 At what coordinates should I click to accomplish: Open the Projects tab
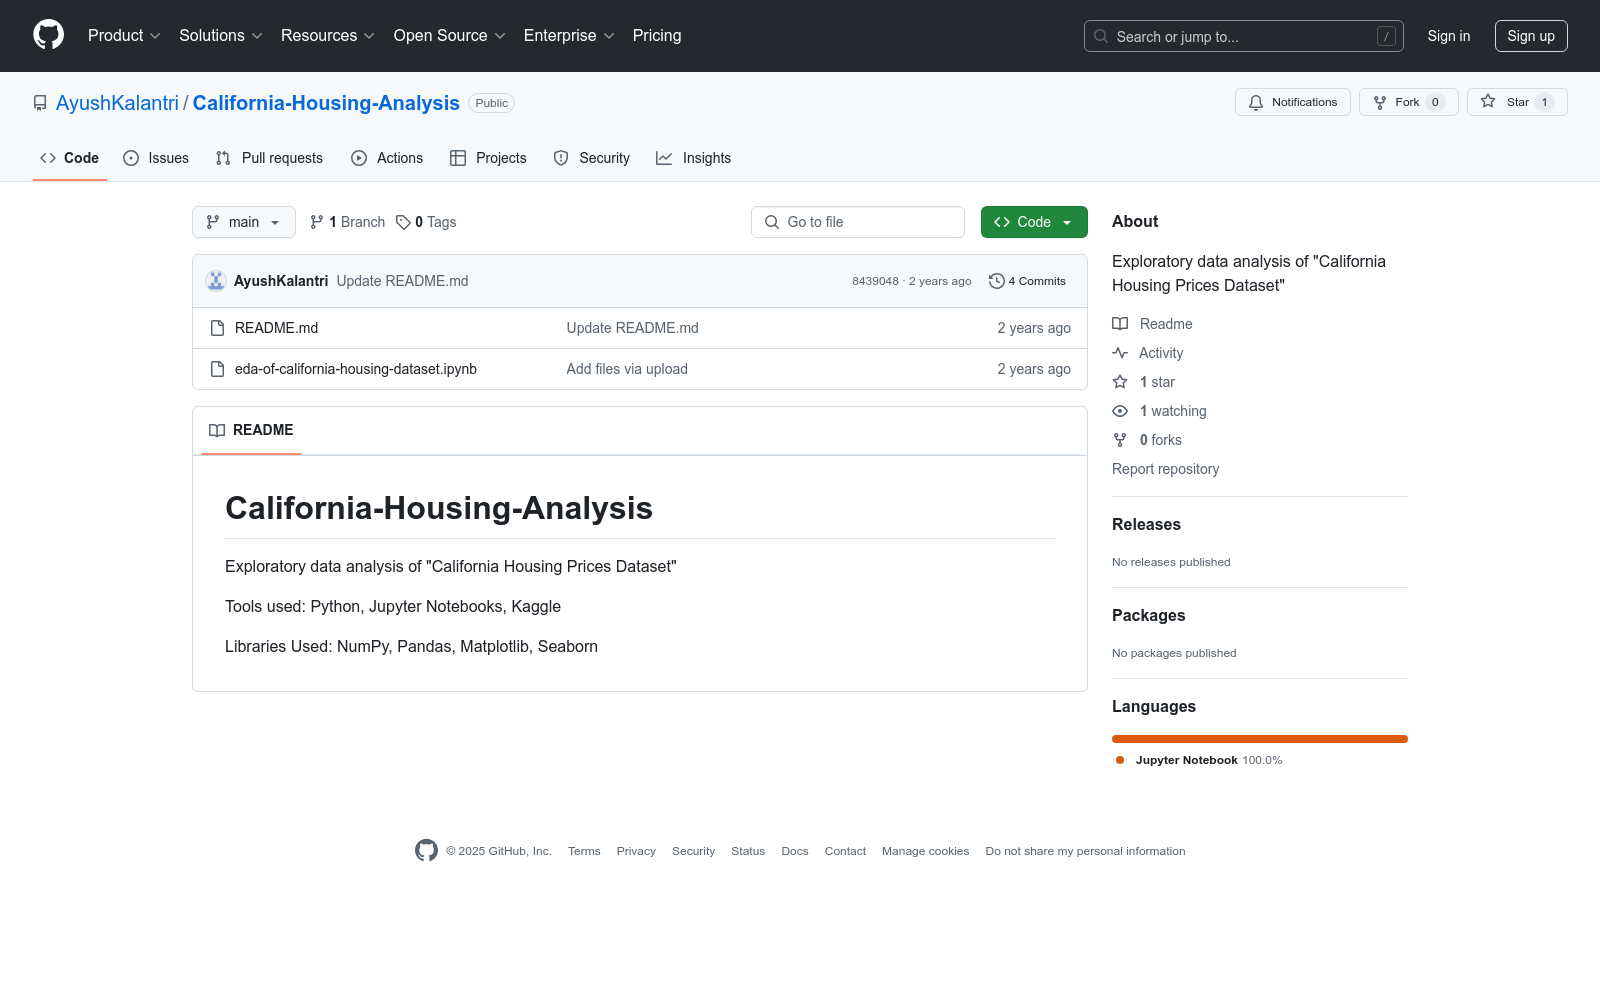(x=488, y=158)
